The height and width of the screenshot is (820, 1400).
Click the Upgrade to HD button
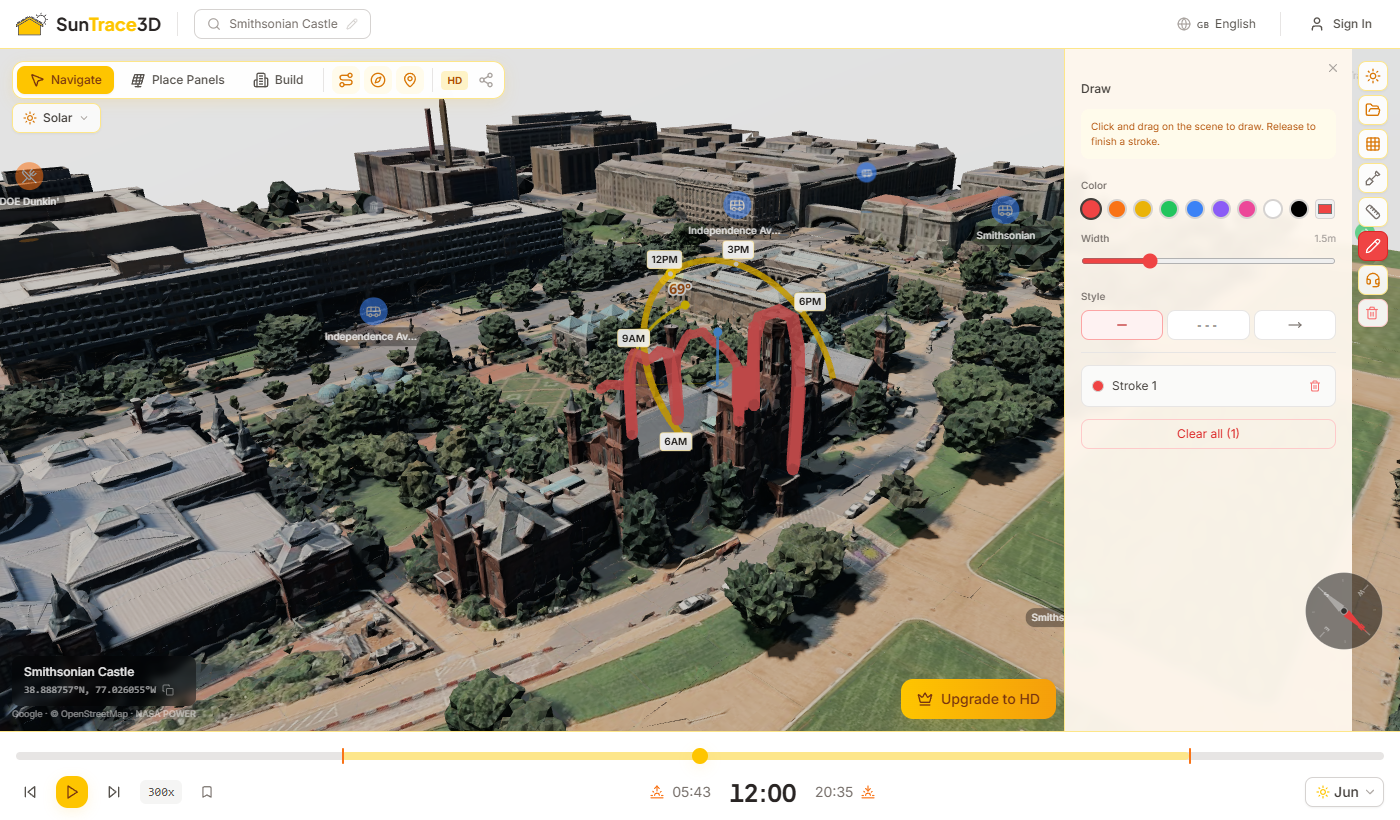[x=978, y=699]
